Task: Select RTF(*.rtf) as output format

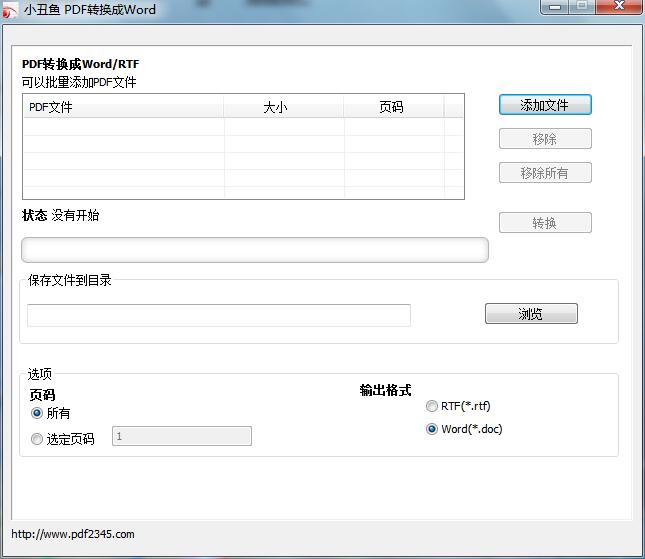Action: 432,406
